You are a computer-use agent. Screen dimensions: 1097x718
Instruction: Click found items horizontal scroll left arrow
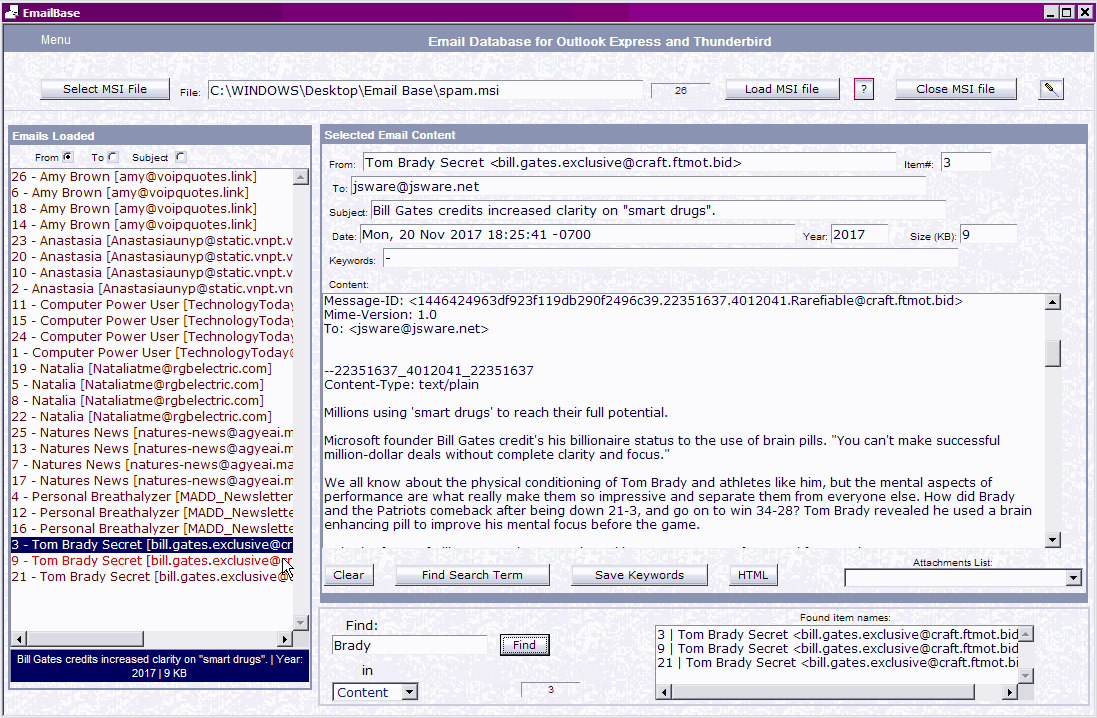point(663,692)
